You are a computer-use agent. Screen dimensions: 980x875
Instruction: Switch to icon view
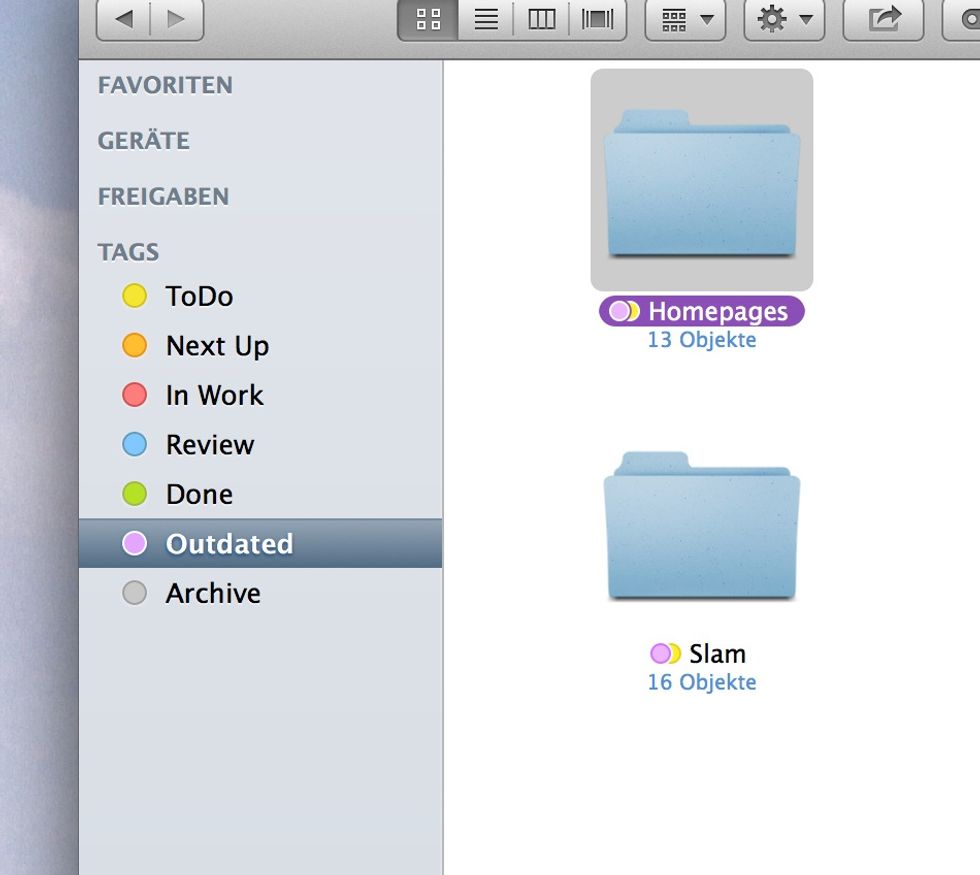point(428,19)
